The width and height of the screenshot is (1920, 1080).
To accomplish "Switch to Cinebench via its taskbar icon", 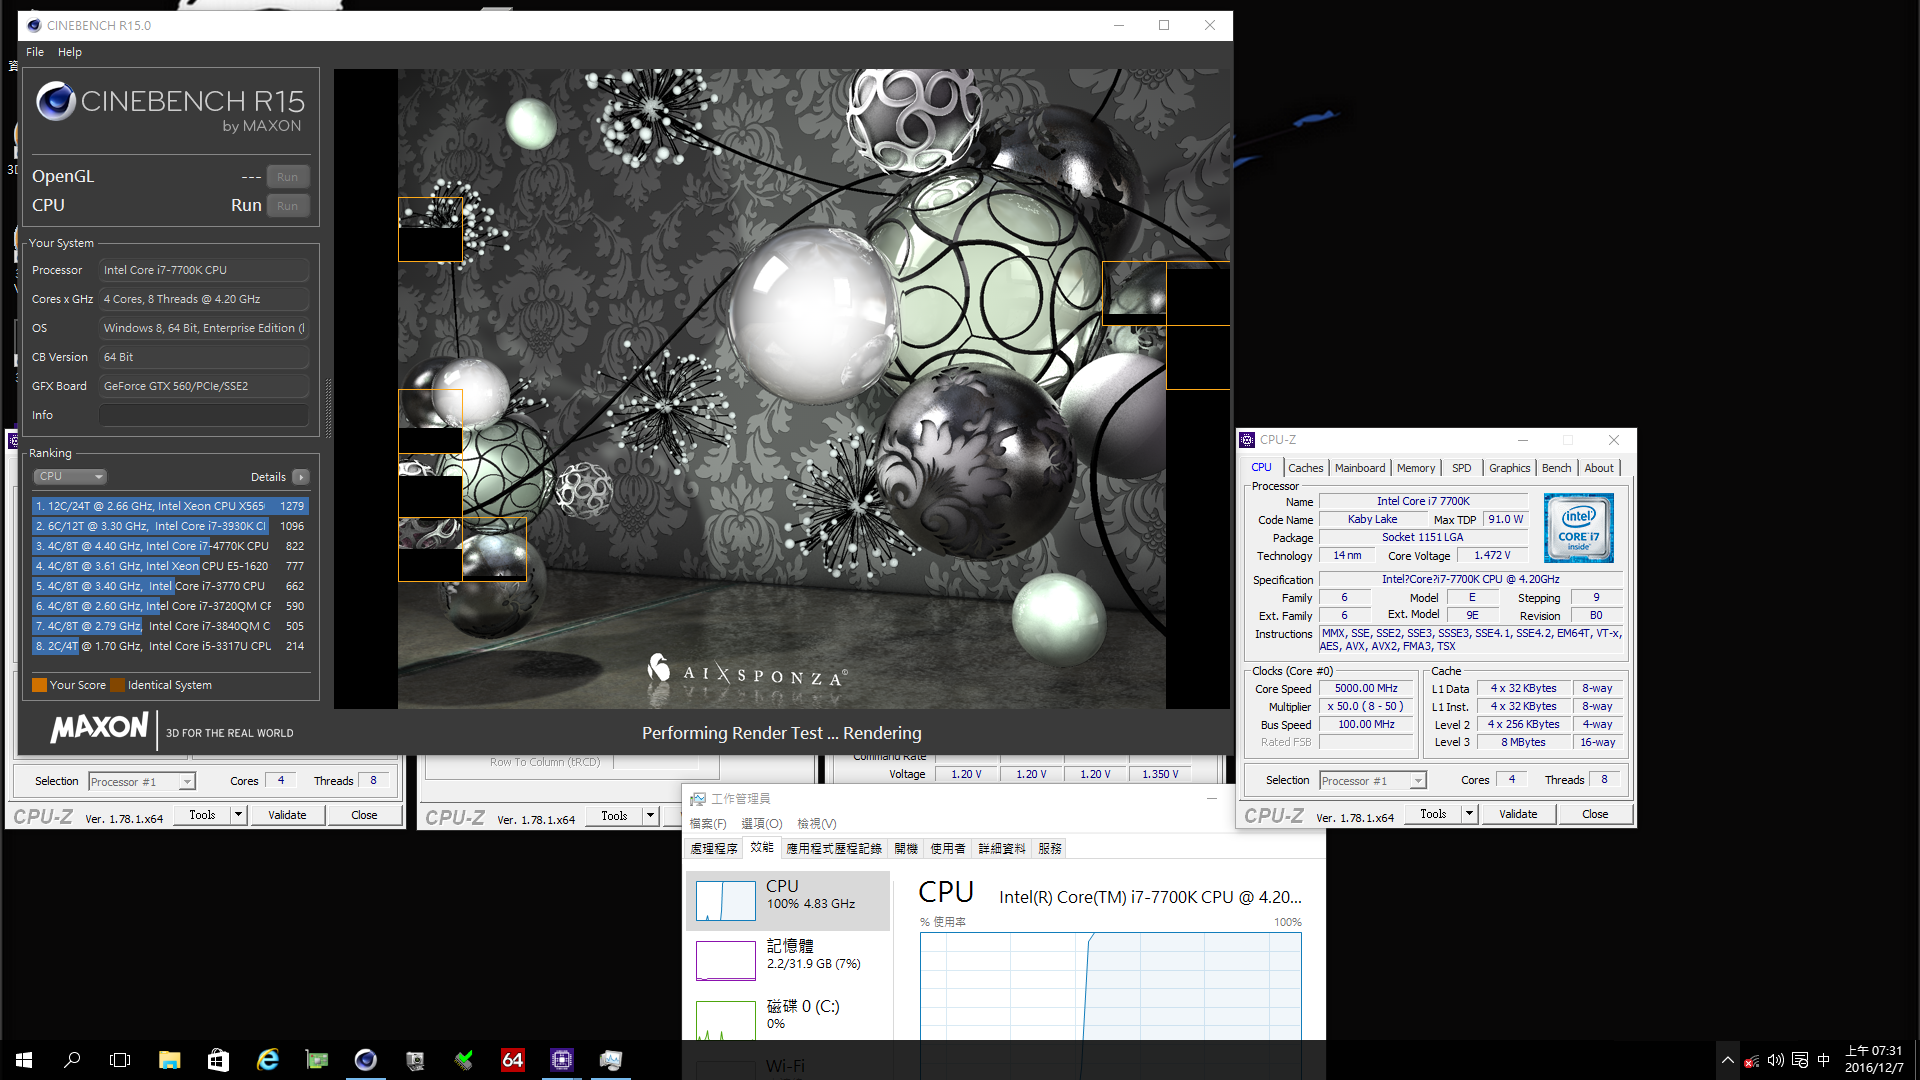I will (x=366, y=1060).
